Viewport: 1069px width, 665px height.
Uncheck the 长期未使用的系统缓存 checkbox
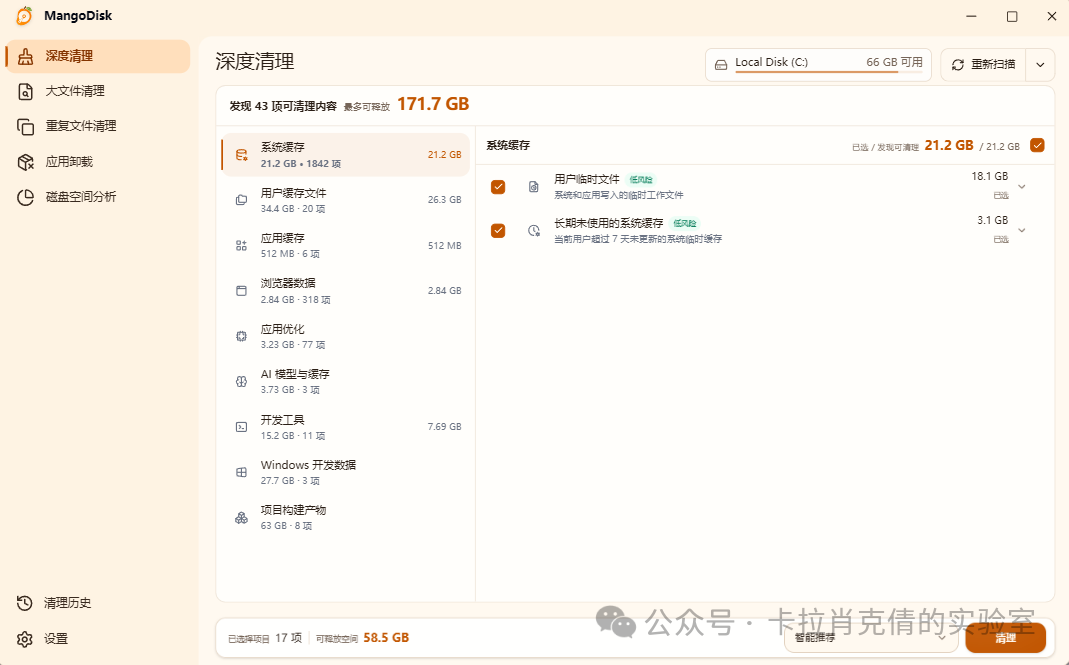click(x=498, y=231)
